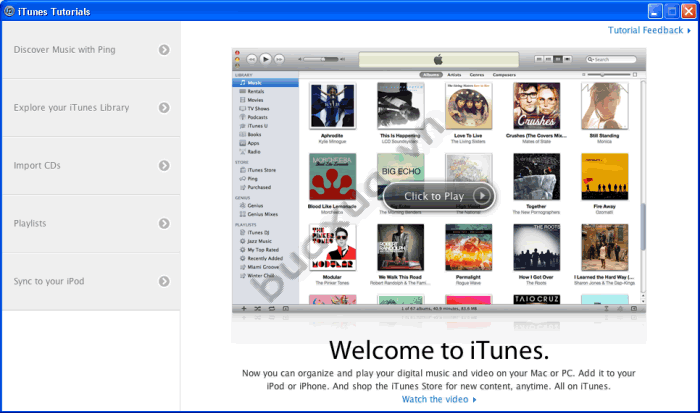Select the Genres tab in the iTunes preview
Viewport: 700px width, 413px height.
point(477,75)
